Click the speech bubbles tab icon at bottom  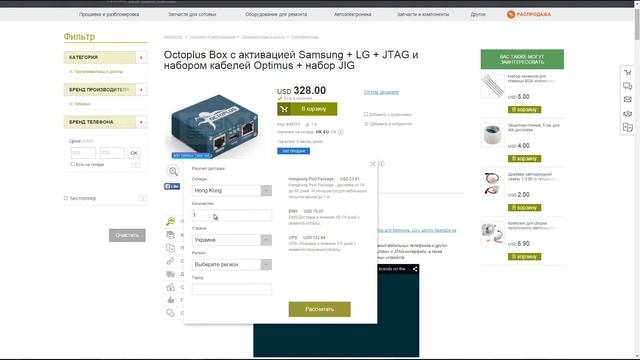tap(171, 313)
